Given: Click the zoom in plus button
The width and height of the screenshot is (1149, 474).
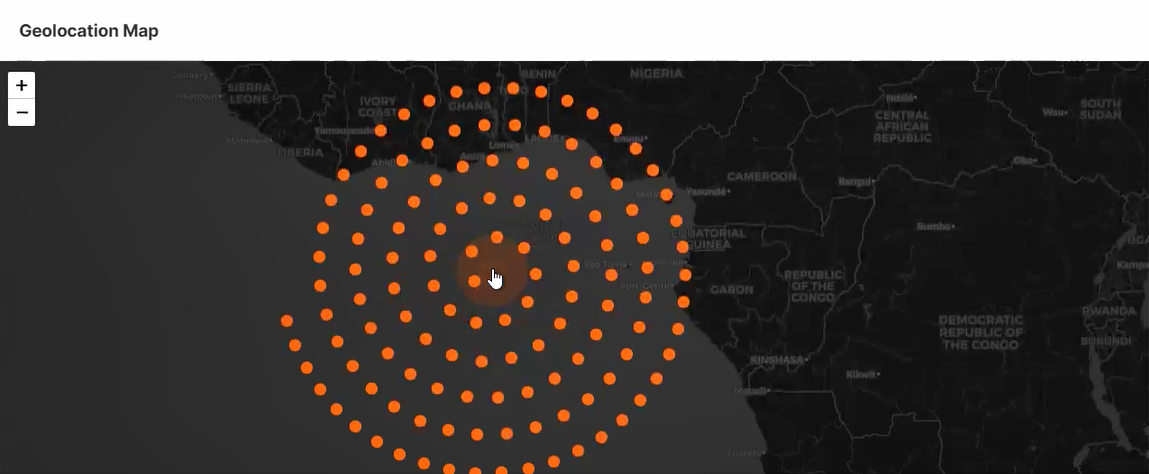Looking at the screenshot, I should [21, 85].
